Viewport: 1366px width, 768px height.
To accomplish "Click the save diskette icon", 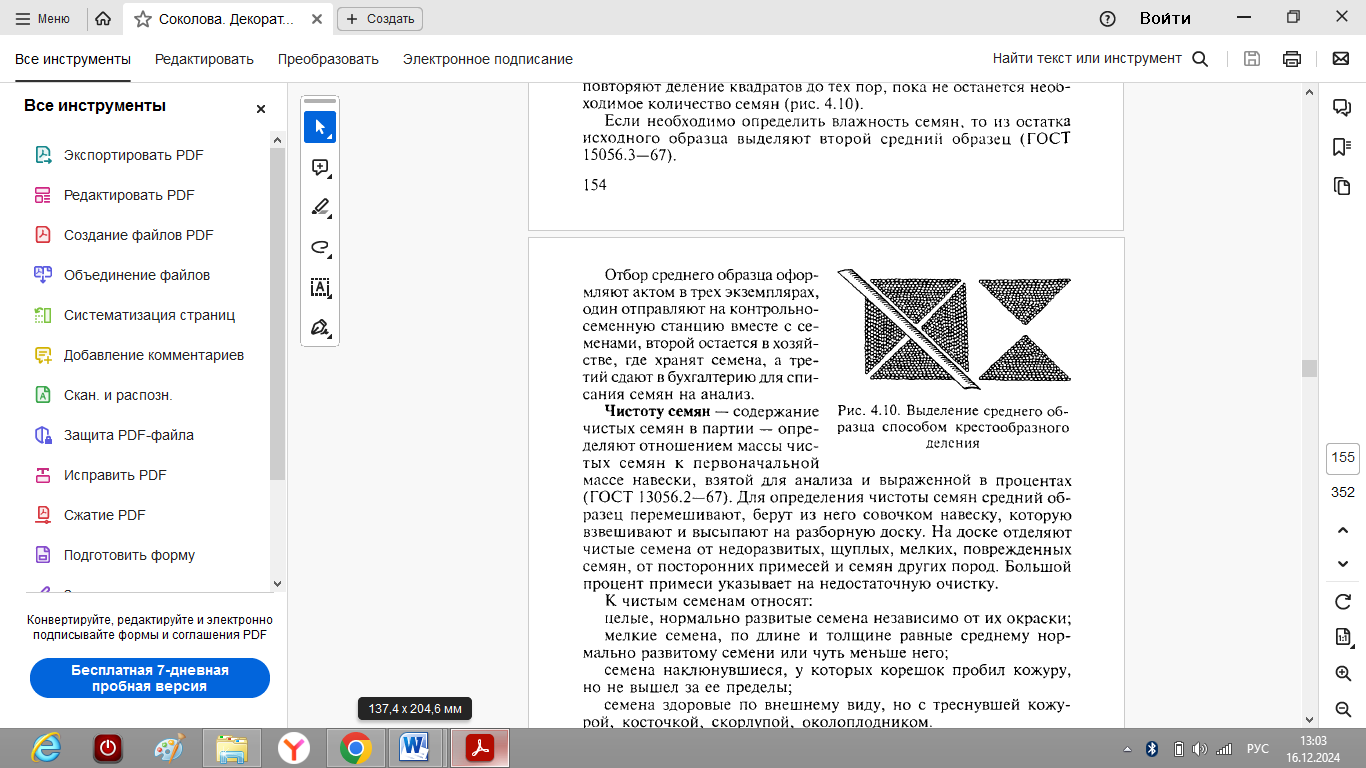I will [1252, 59].
